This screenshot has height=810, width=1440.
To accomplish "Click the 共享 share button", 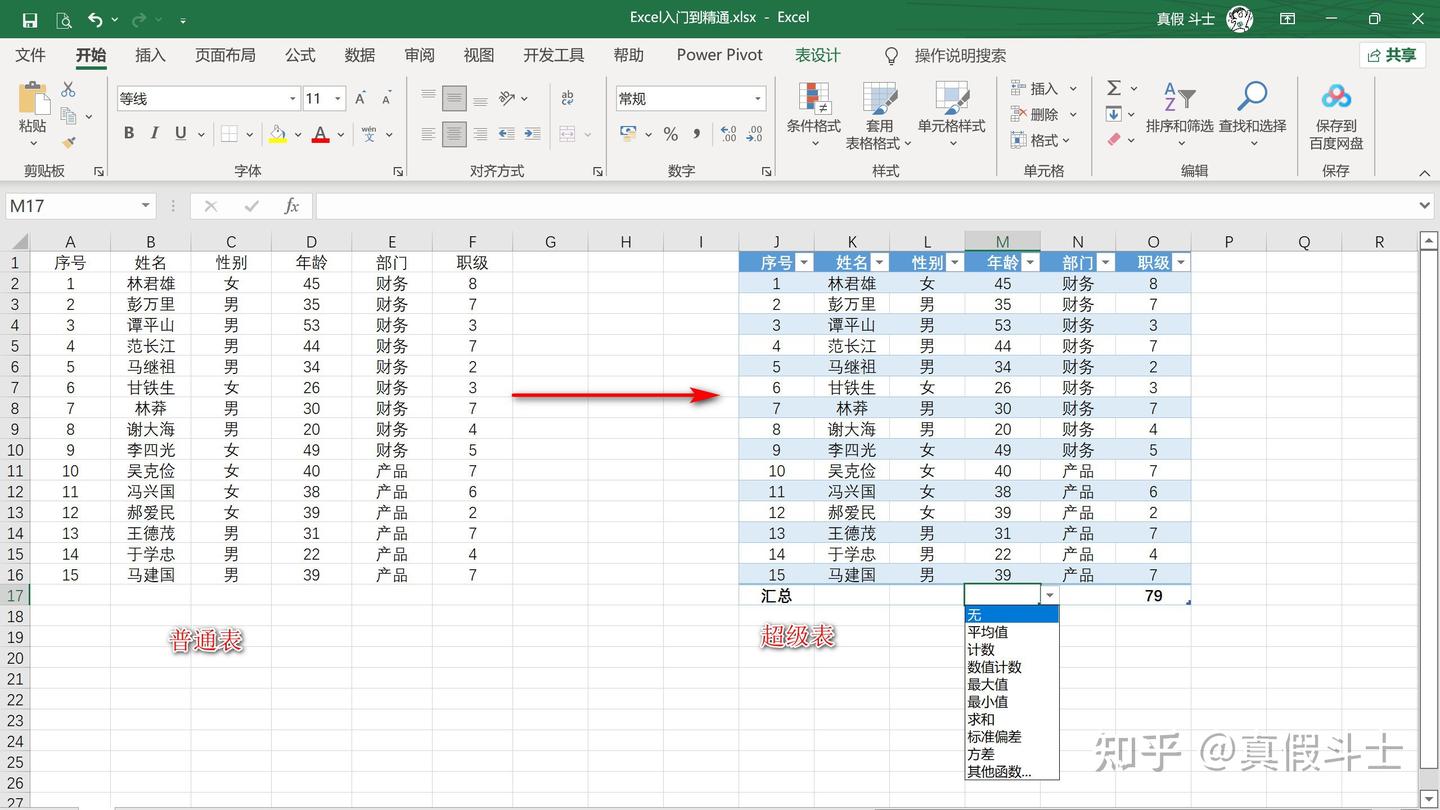I will click(x=1392, y=55).
